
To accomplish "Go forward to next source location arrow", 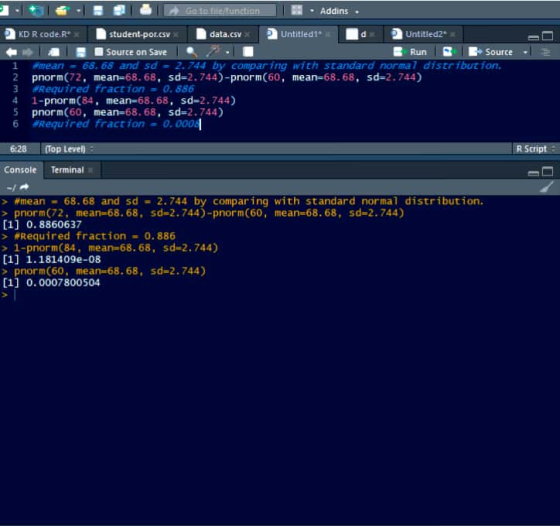I will point(27,52).
